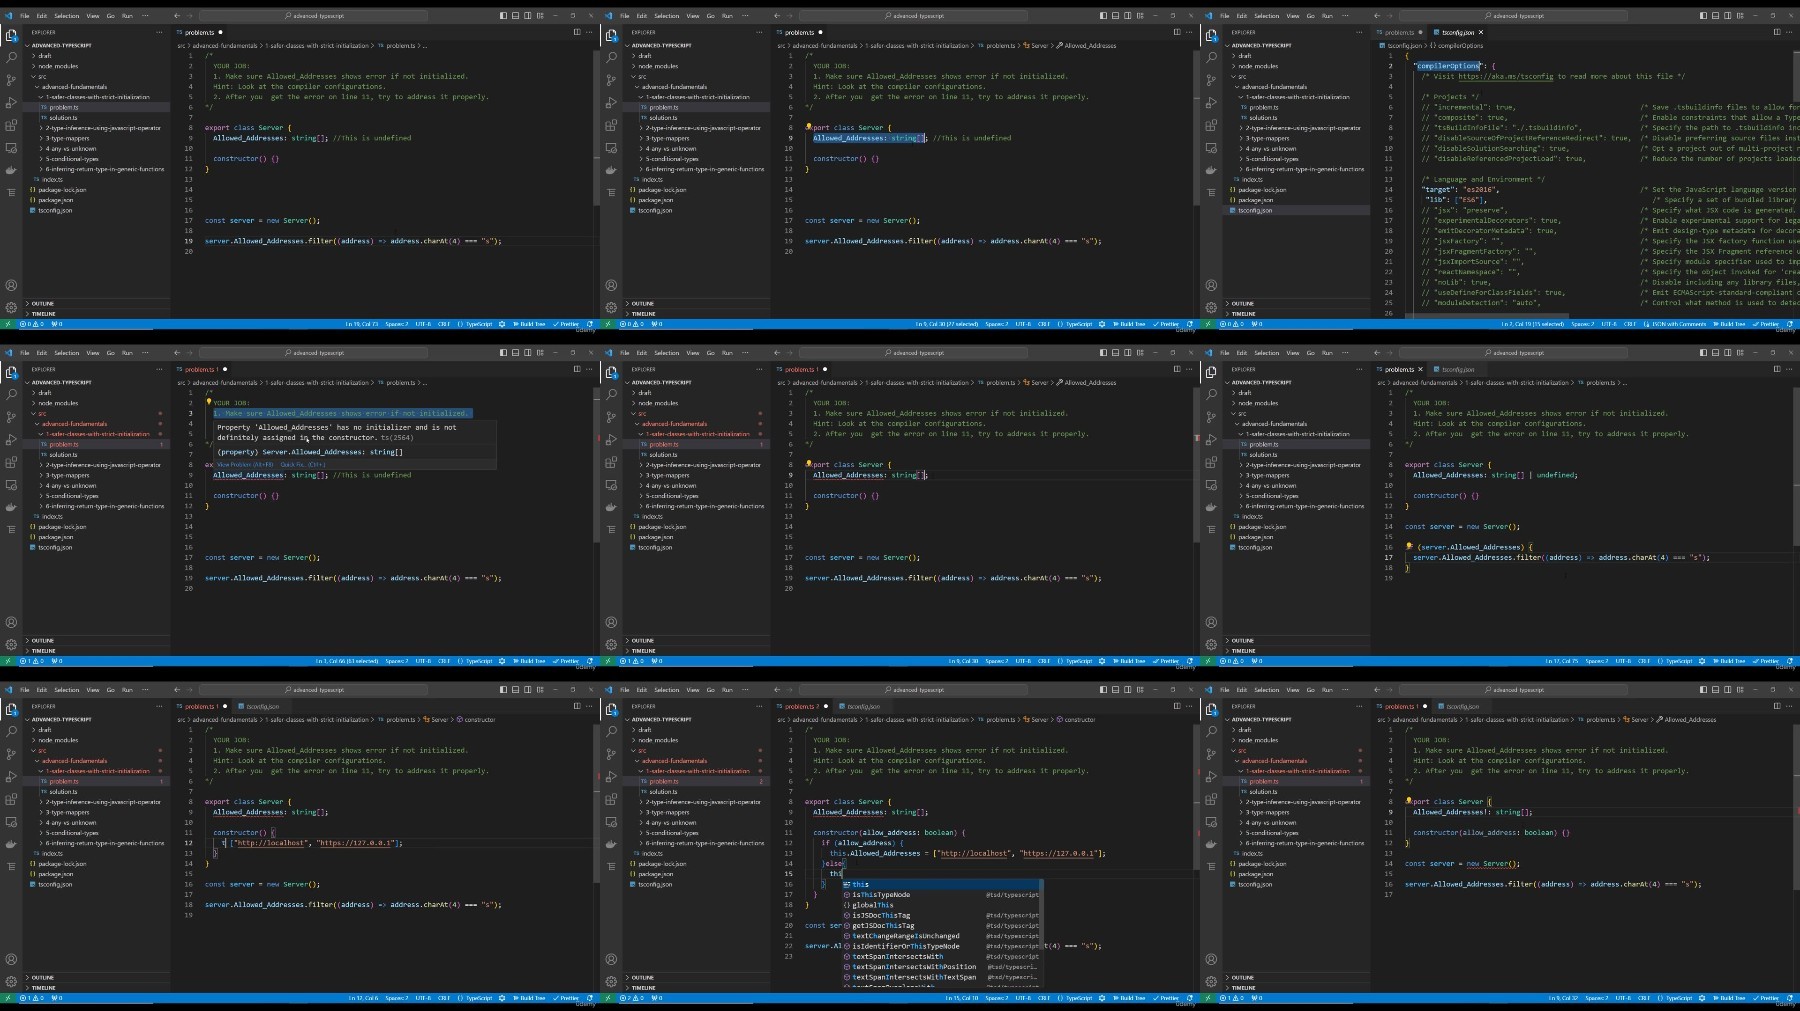Collapse ADVANCED-TYPESCRIPT root in the error tooltip window
Screen dimensions: 1800x1011
pyautogui.click(x=60, y=382)
